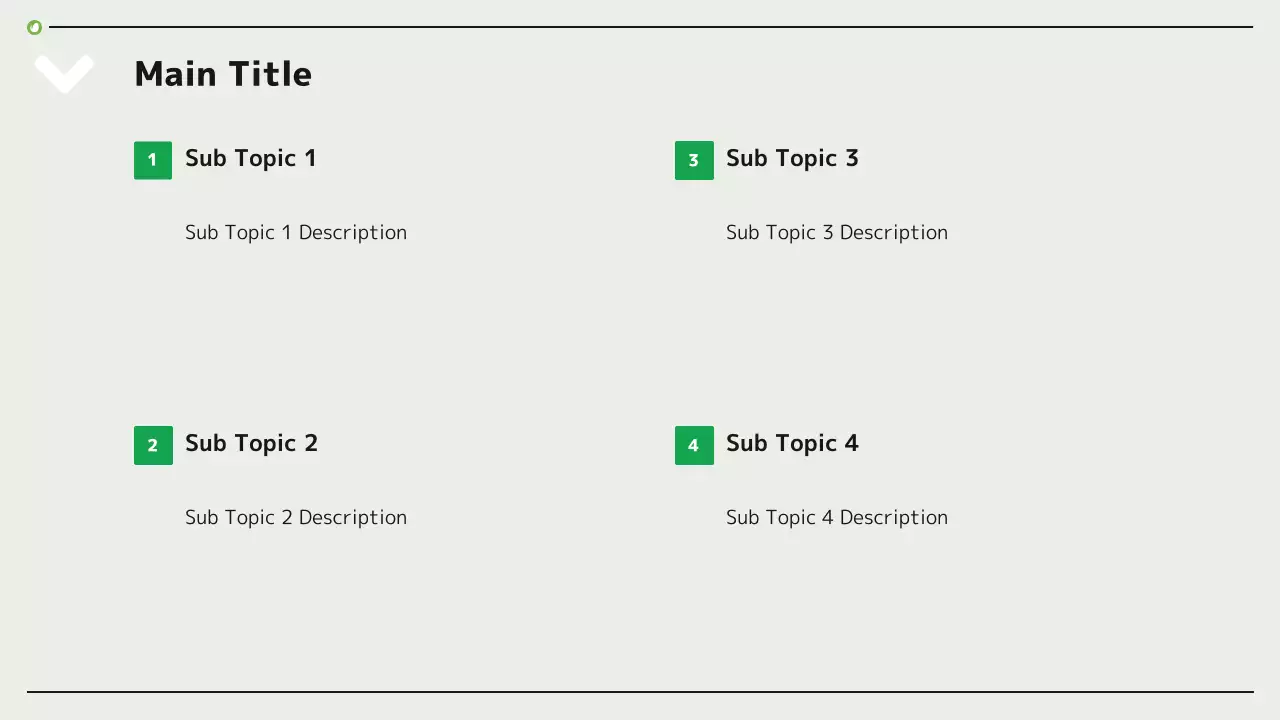
Task: Click "Description" in the Sub Topic 1 Description line
Action: (x=352, y=232)
